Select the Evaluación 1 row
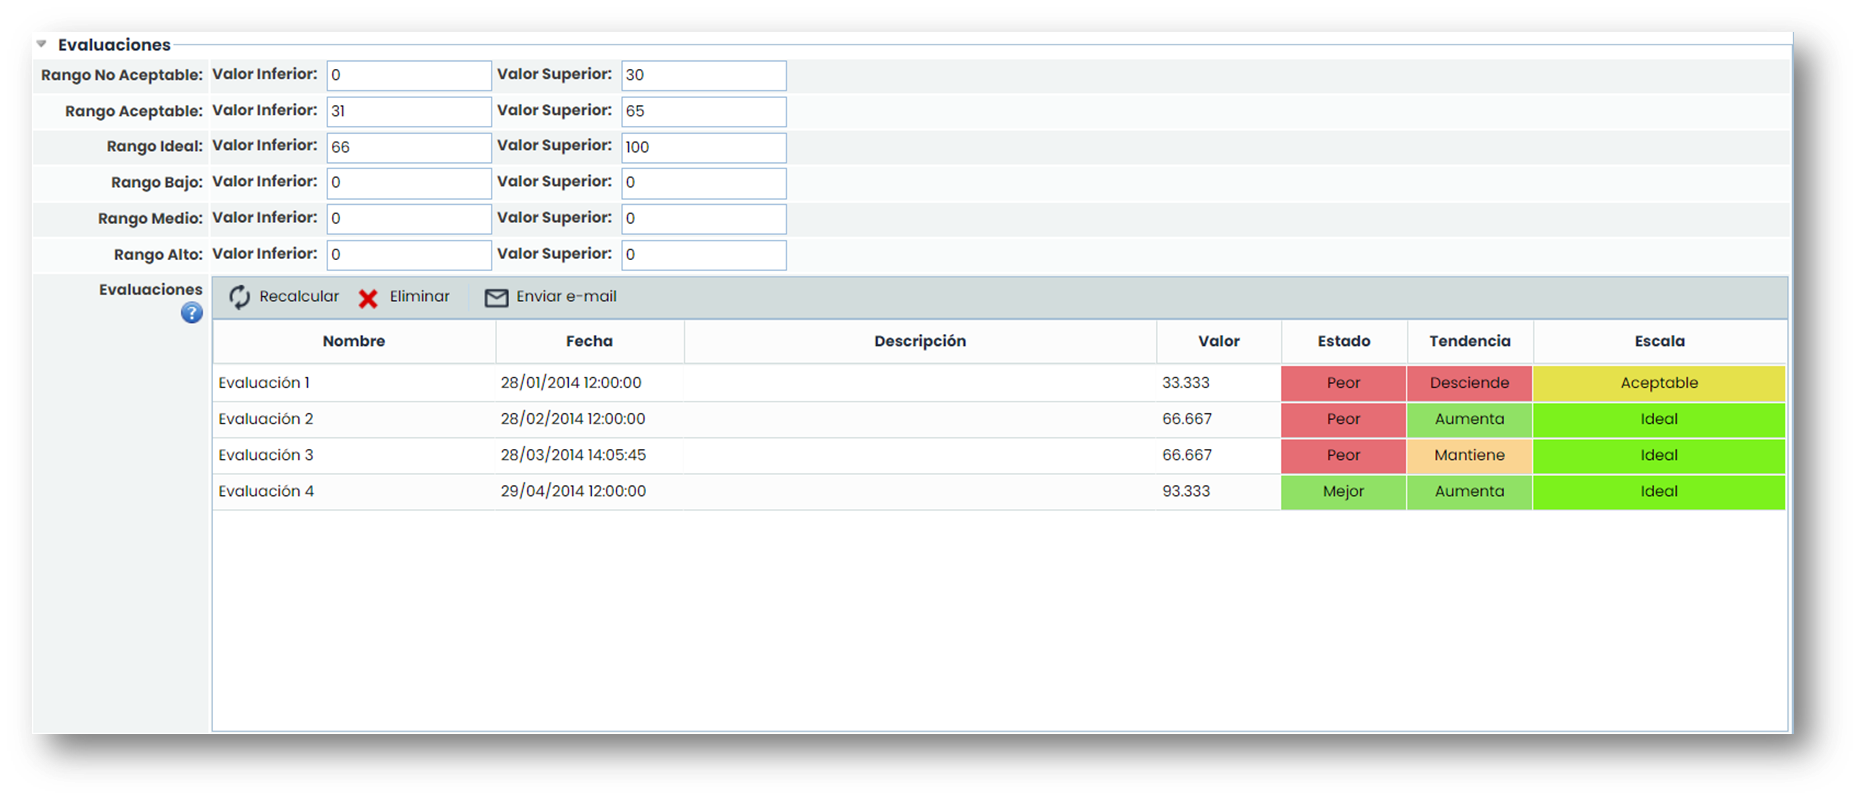The height and width of the screenshot is (799, 1859). pos(265,383)
